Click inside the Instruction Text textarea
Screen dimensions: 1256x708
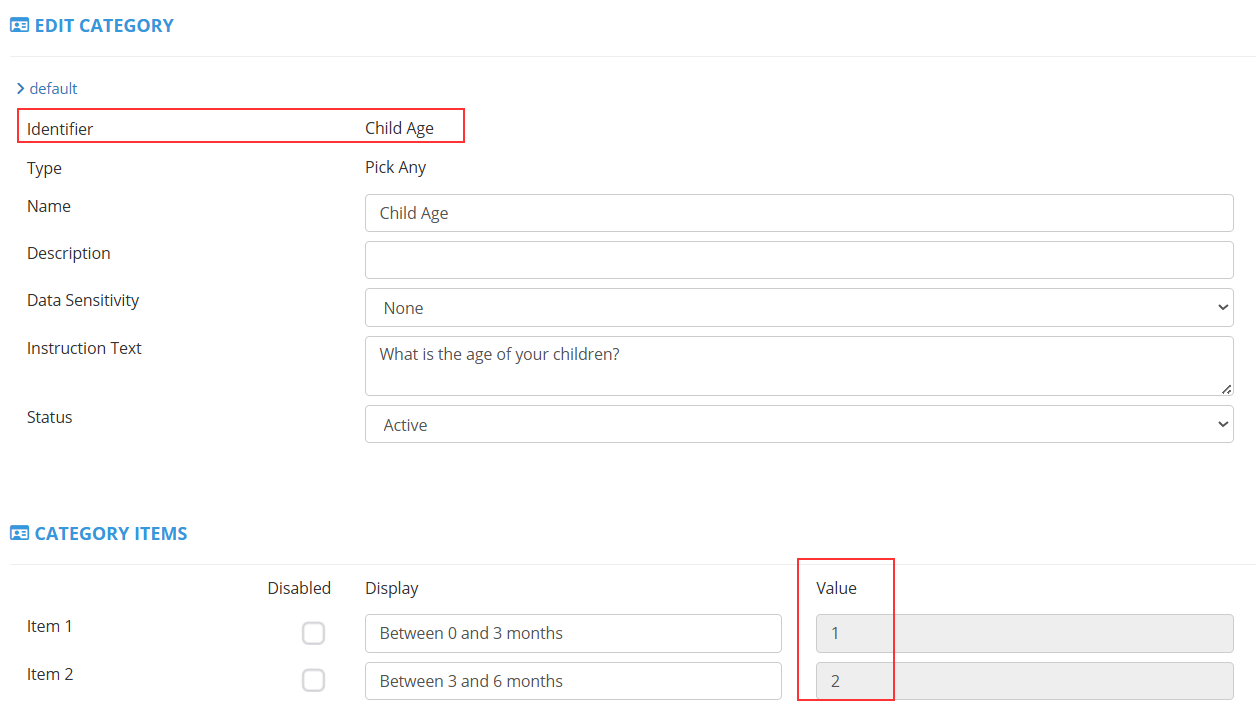coord(798,366)
